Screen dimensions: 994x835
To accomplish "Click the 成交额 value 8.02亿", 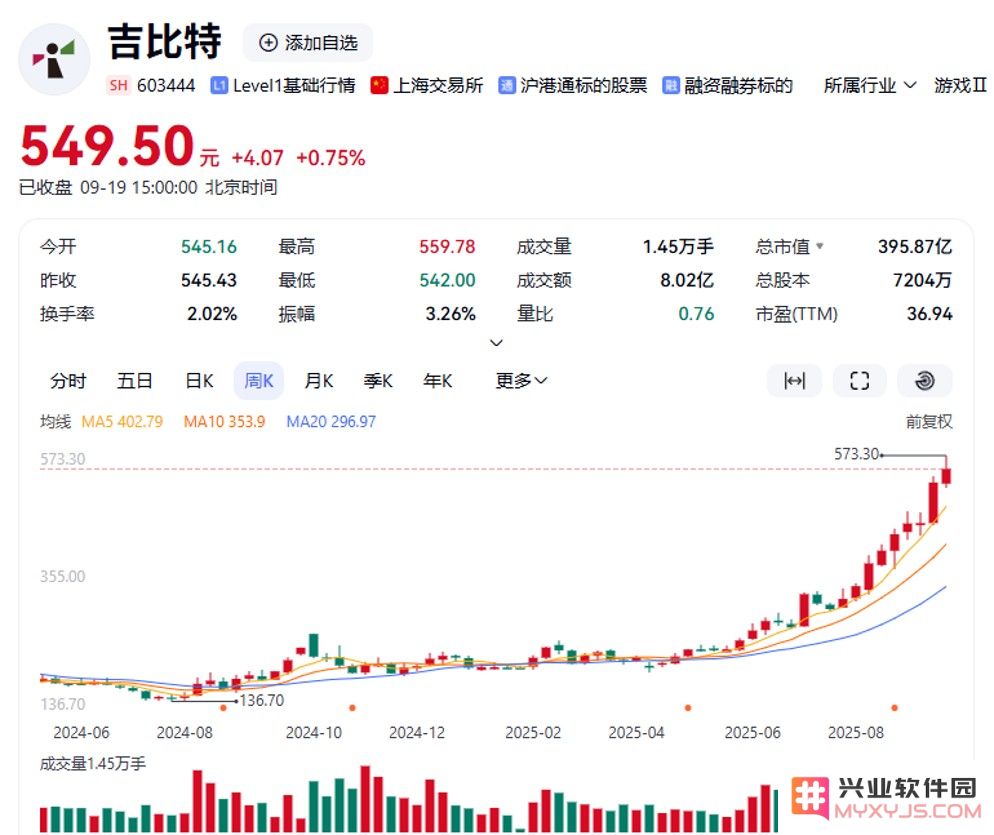I will (x=687, y=280).
